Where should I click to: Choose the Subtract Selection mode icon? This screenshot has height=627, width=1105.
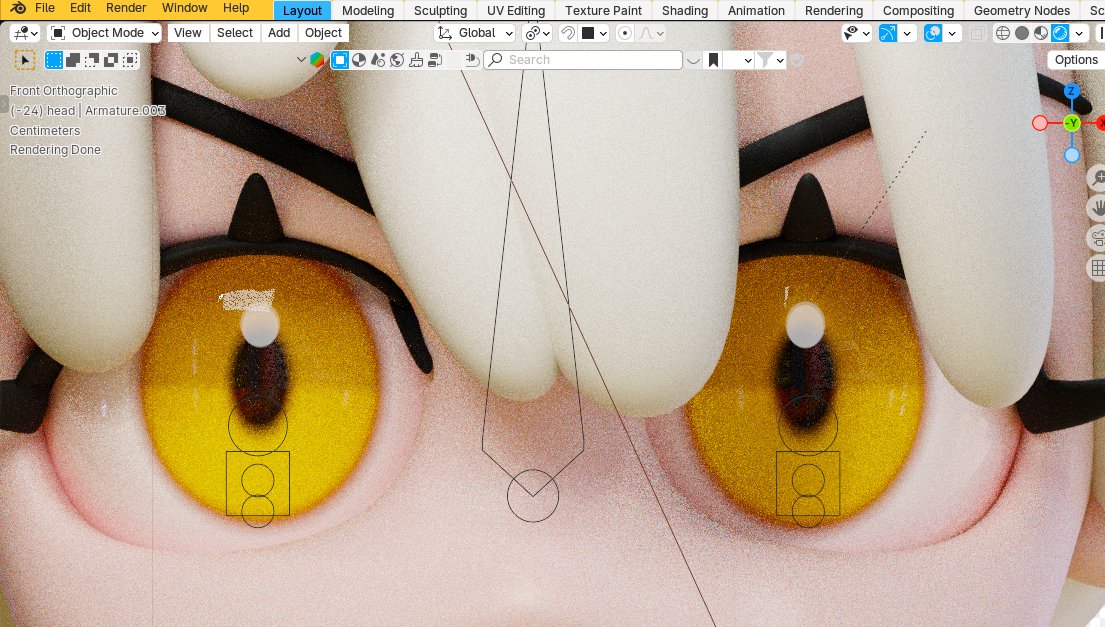[x=92, y=60]
